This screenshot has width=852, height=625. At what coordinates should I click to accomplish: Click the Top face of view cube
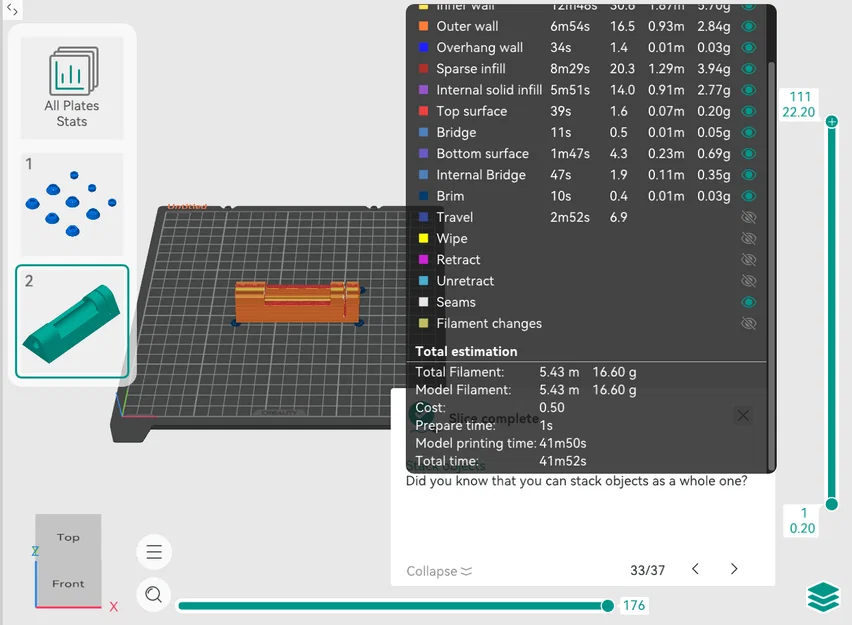click(68, 537)
